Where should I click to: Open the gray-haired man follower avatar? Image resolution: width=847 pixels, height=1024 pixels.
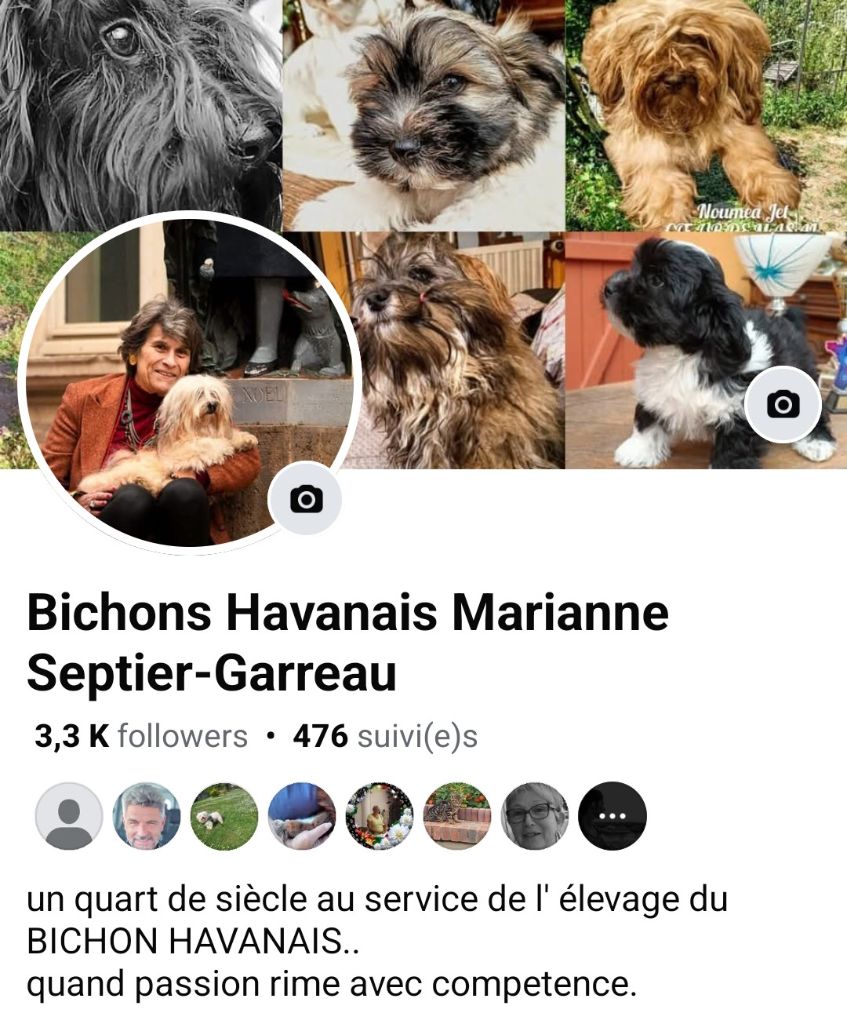tap(146, 816)
